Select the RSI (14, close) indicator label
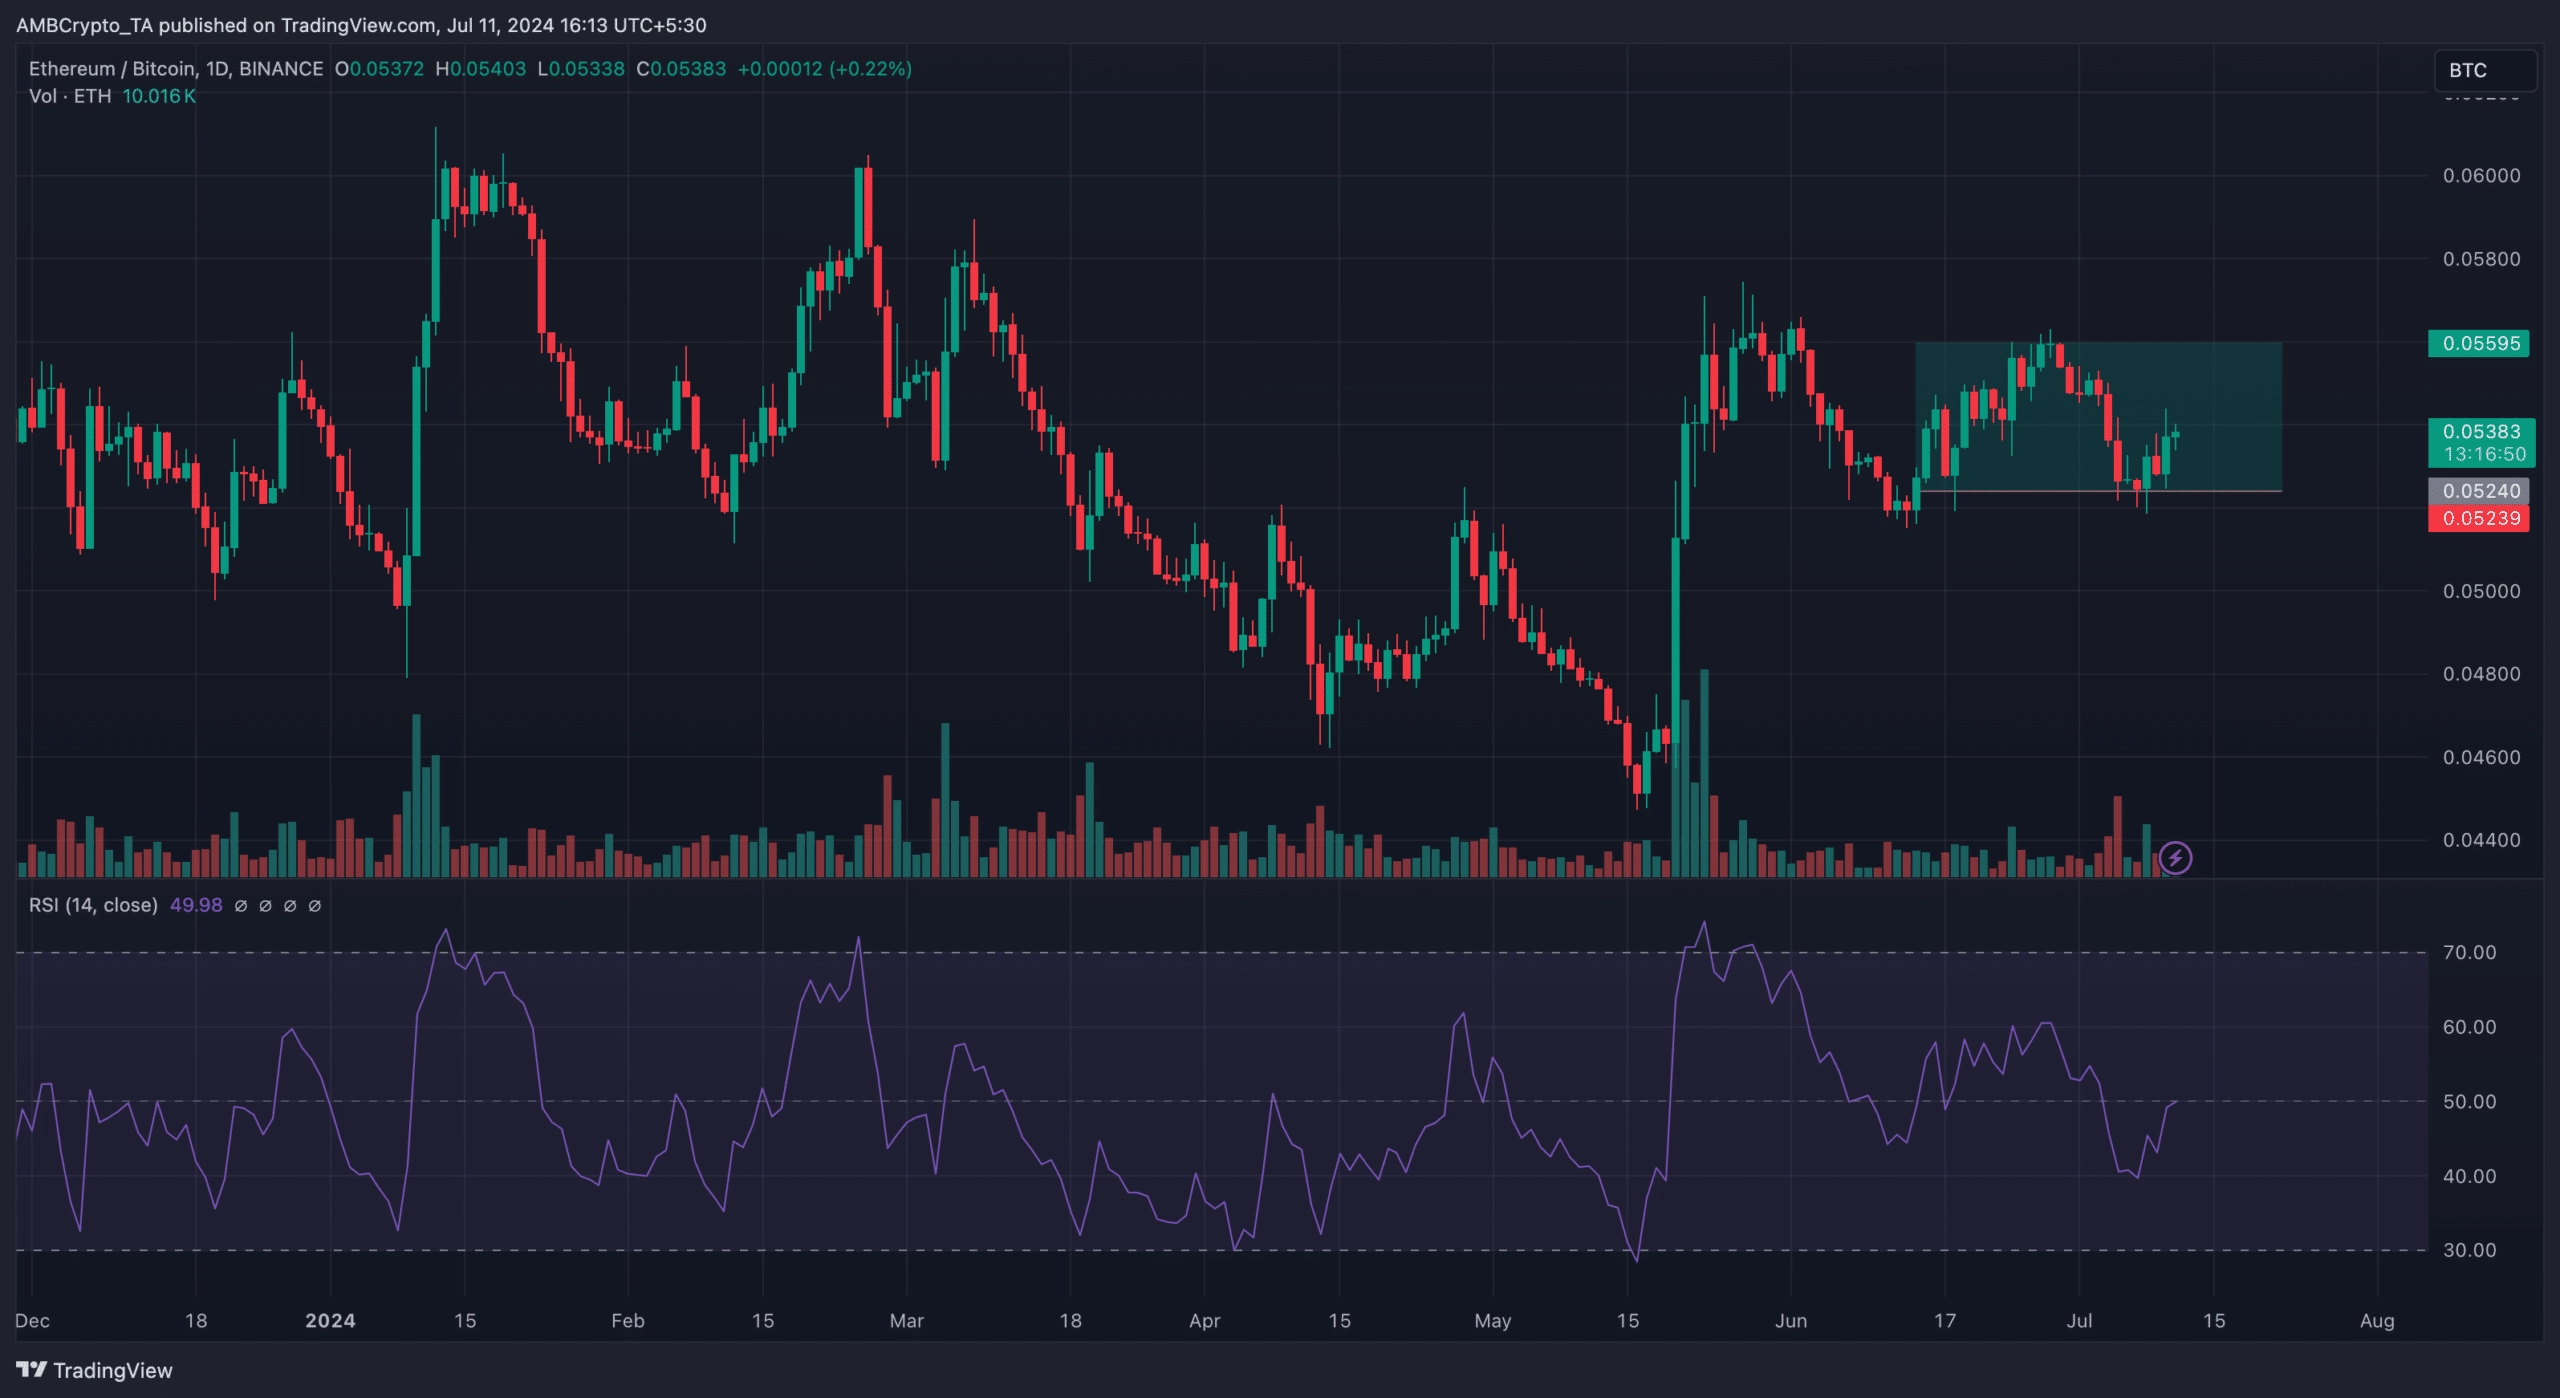The image size is (2560, 1398). 93,905
